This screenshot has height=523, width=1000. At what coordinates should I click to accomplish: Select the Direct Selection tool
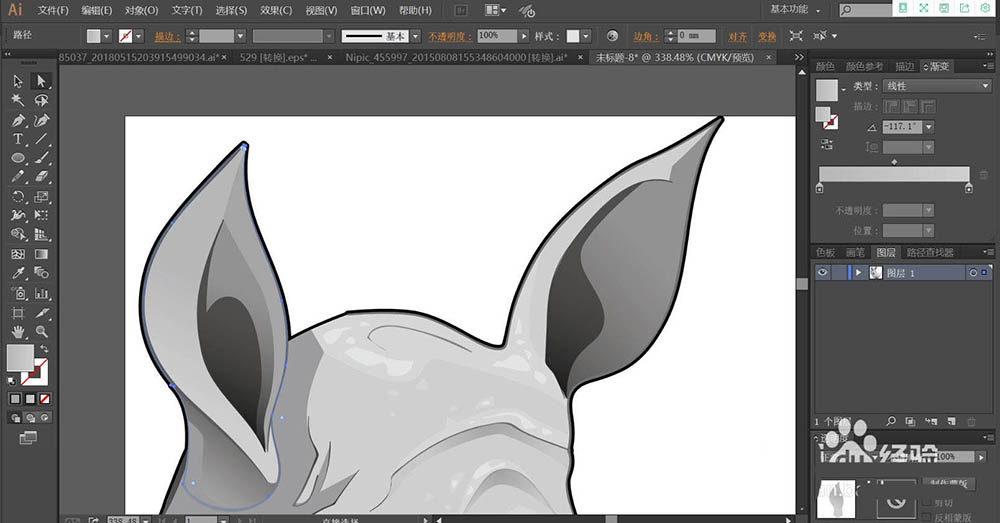pyautogui.click(x=41, y=81)
